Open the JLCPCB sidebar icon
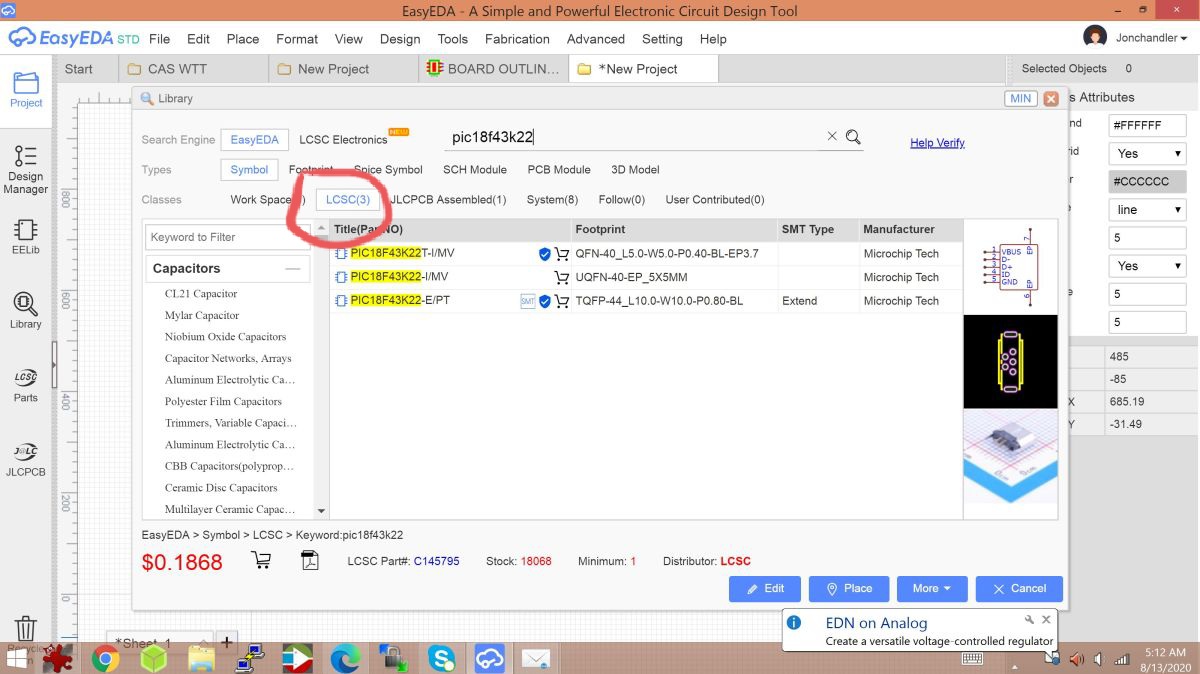This screenshot has width=1200, height=674. tap(26, 459)
